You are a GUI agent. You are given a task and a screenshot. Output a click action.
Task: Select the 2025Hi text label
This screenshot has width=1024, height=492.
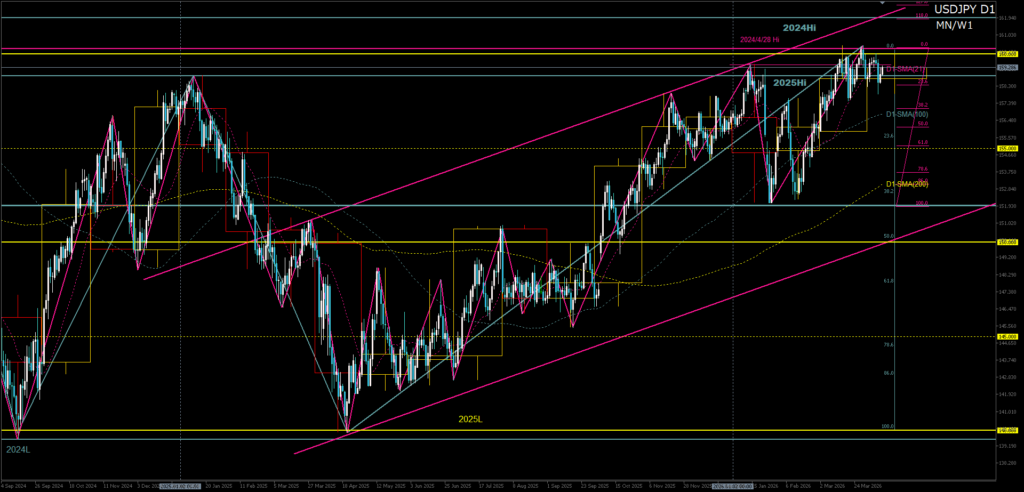click(790, 82)
